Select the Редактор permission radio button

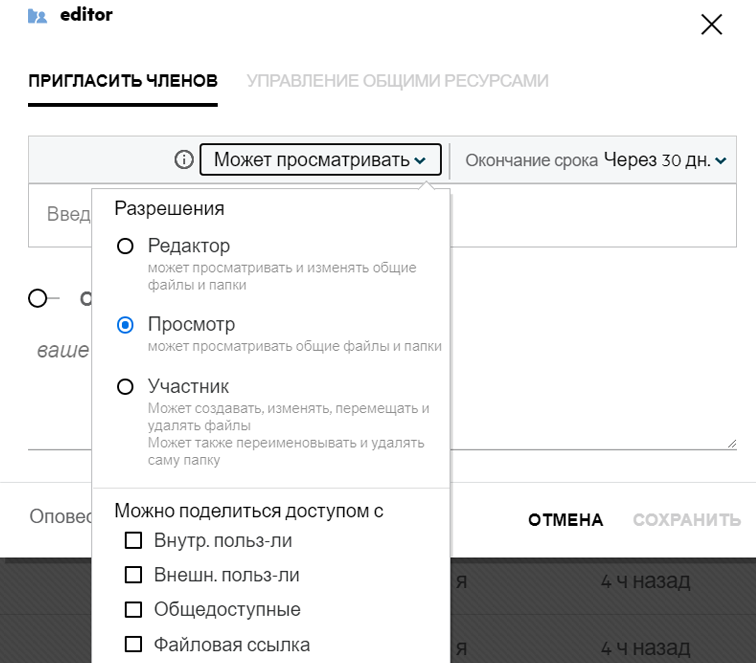point(126,246)
